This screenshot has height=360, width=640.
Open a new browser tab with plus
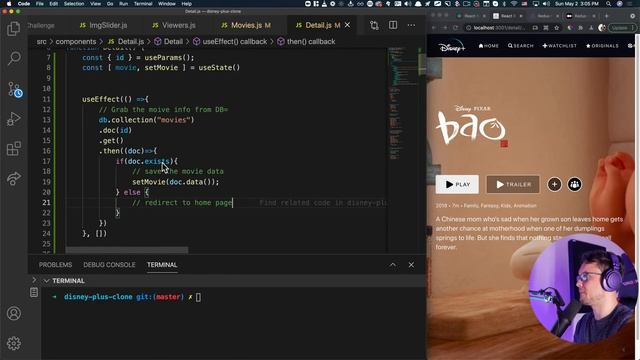[607, 16]
